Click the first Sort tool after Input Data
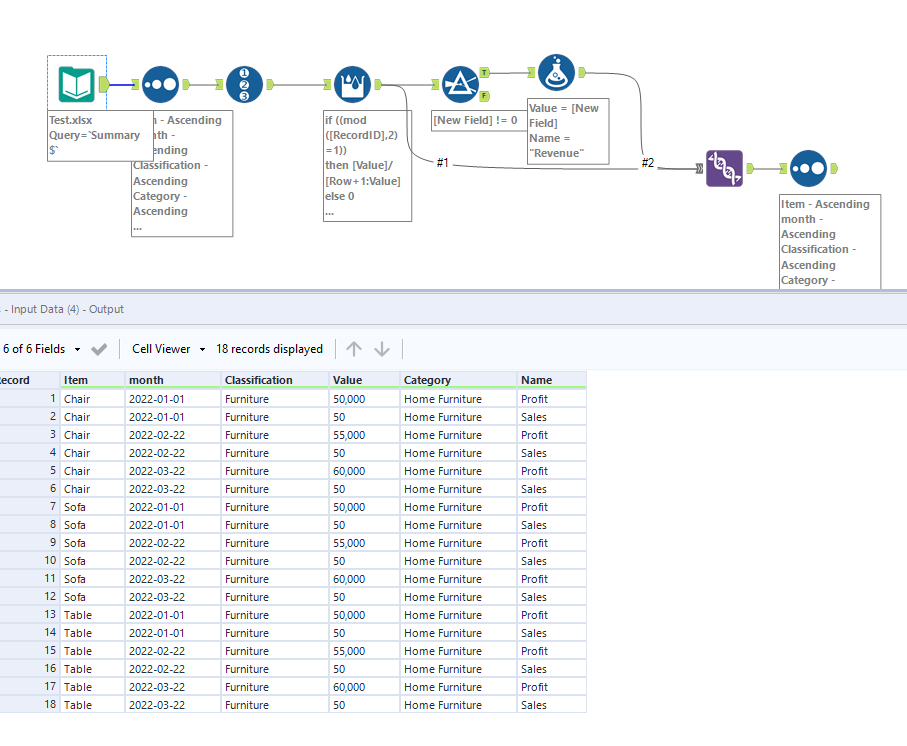 click(x=160, y=85)
